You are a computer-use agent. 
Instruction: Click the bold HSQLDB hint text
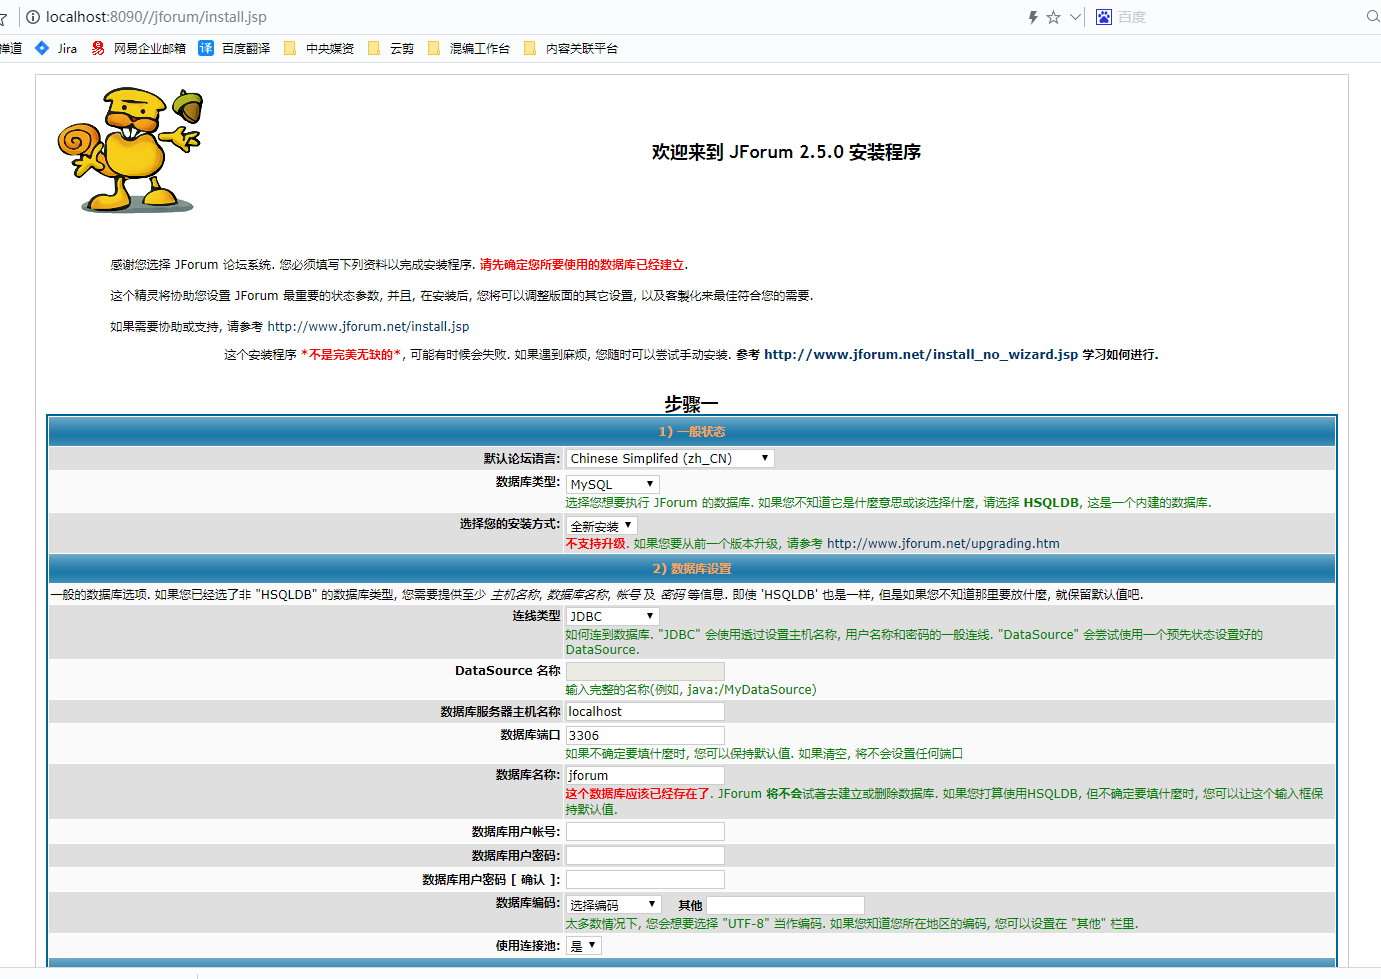pyautogui.click(x=1051, y=502)
